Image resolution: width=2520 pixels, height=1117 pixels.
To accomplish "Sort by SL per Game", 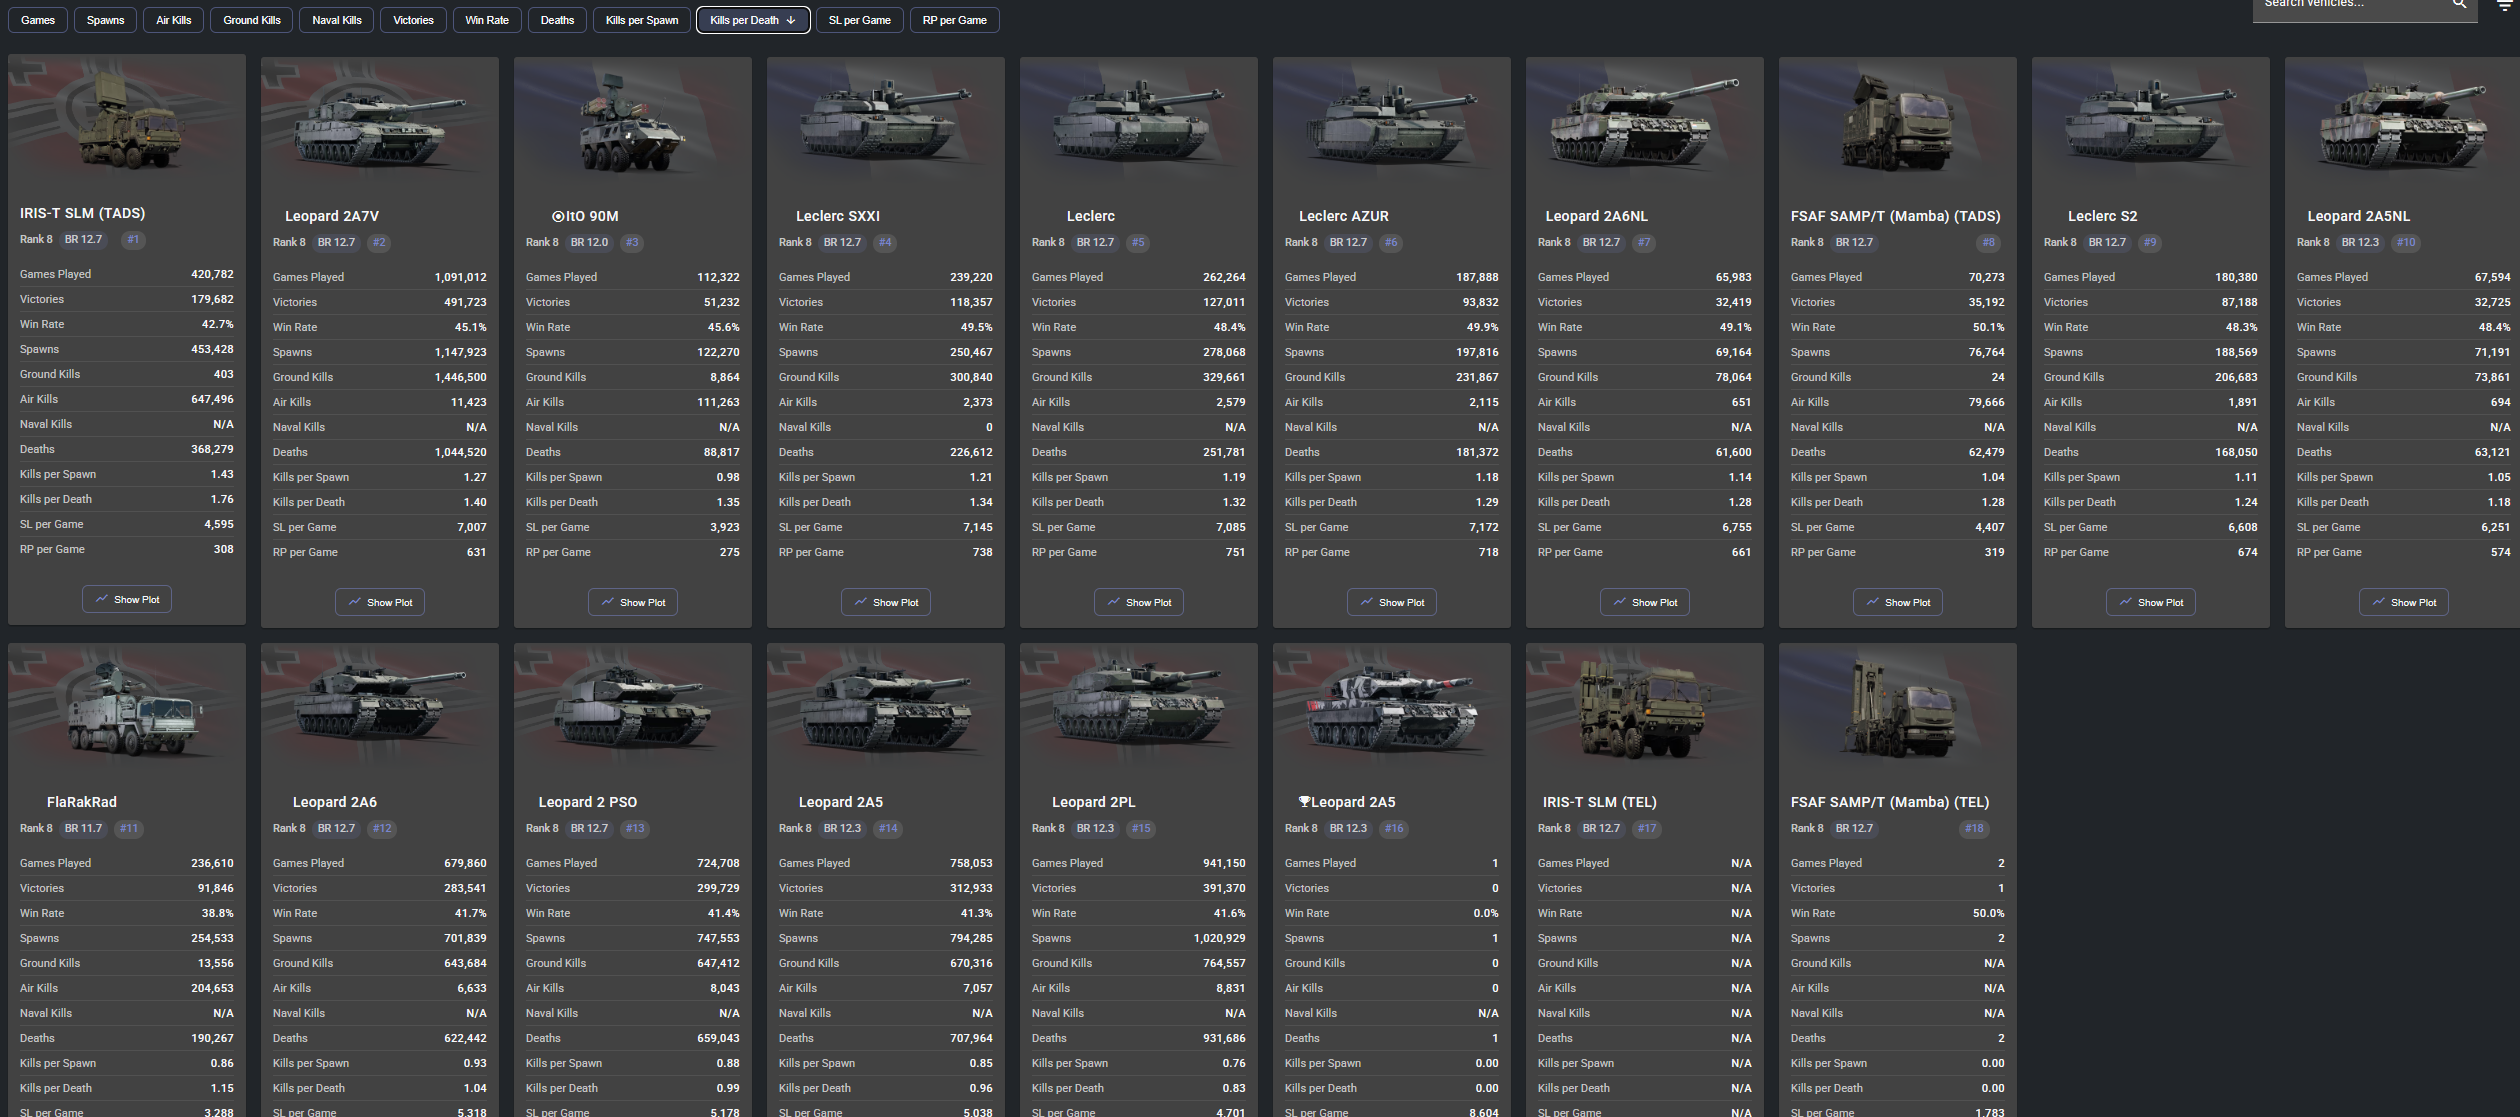I will (859, 20).
